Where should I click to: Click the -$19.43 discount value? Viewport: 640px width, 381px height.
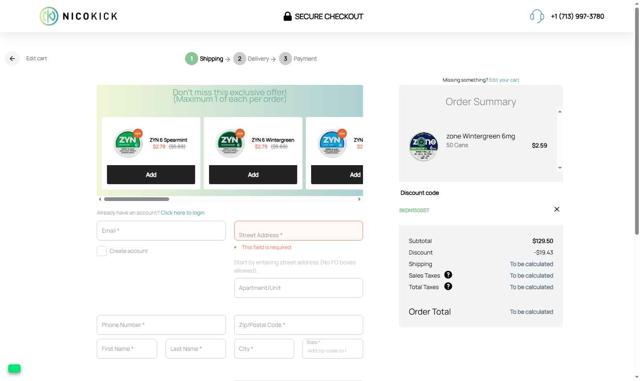[x=543, y=252]
